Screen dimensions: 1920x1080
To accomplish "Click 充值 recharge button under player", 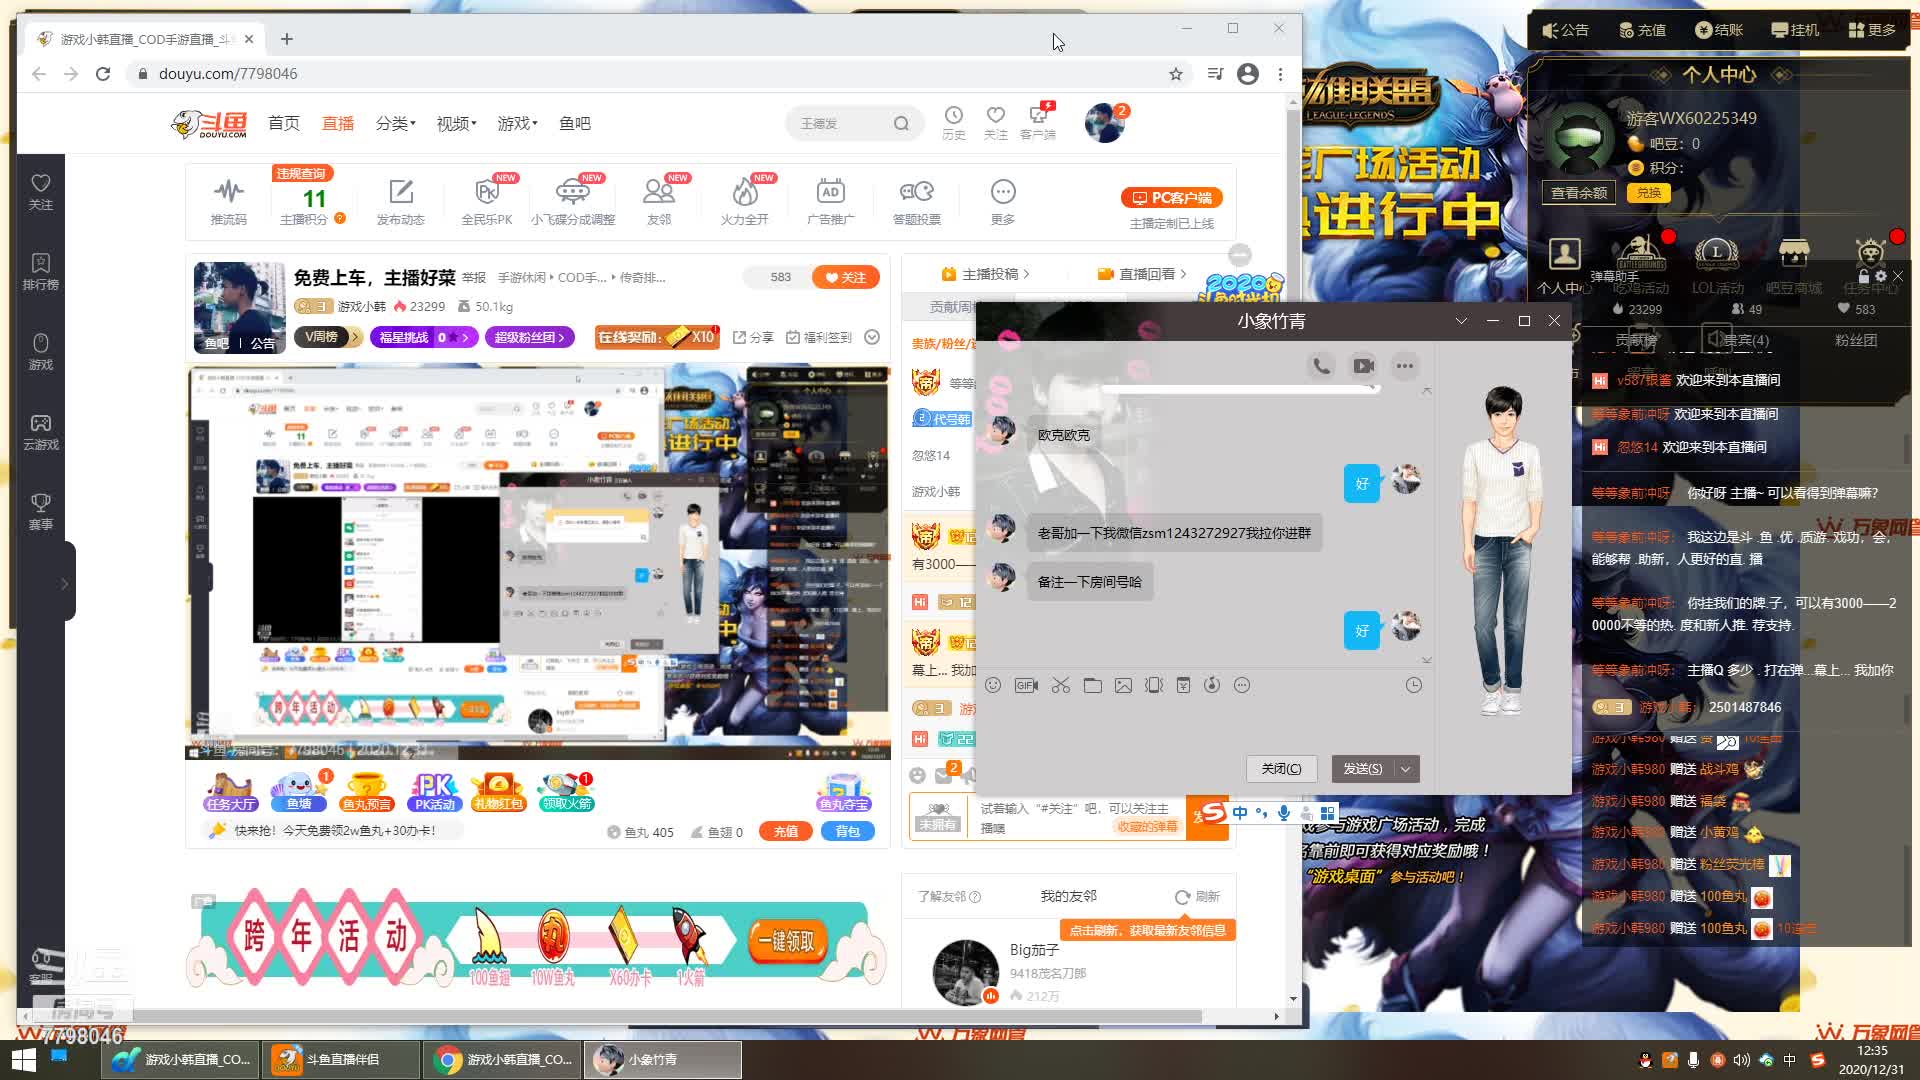I will coord(786,832).
